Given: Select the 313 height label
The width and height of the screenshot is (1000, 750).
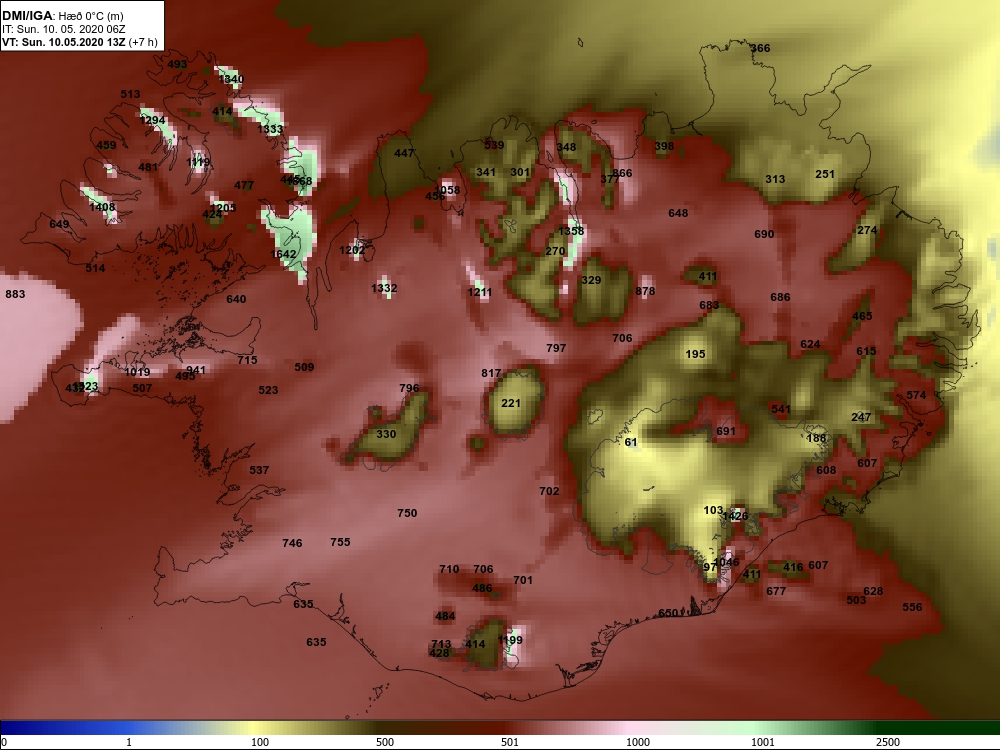Looking at the screenshot, I should (776, 179).
